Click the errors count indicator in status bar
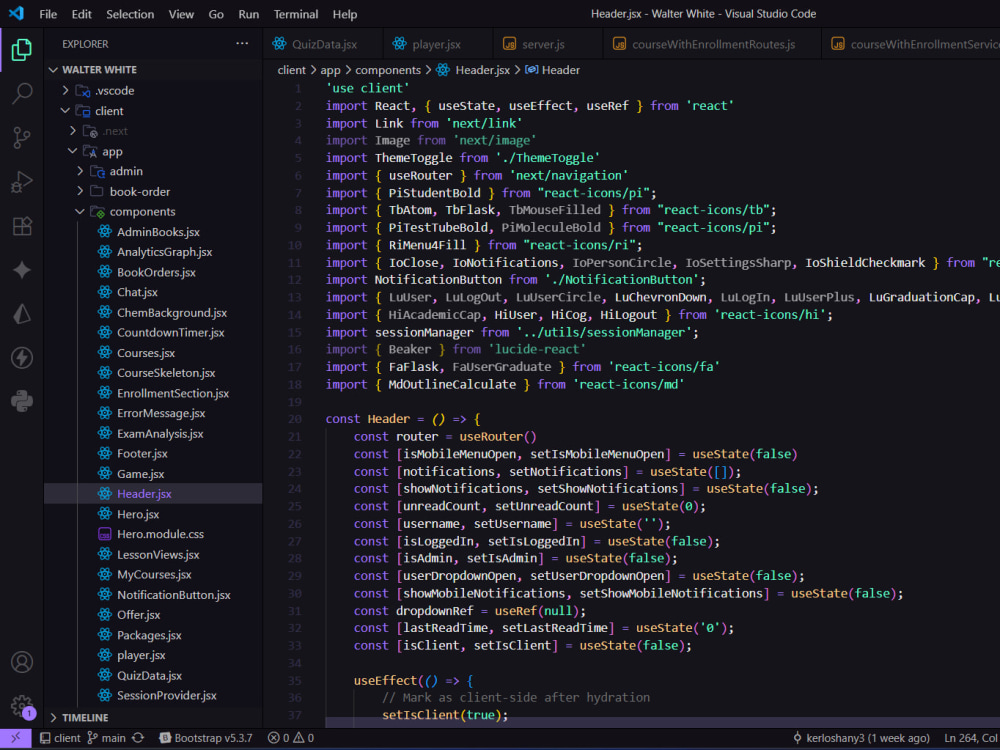The image size is (1000, 750). [279, 738]
